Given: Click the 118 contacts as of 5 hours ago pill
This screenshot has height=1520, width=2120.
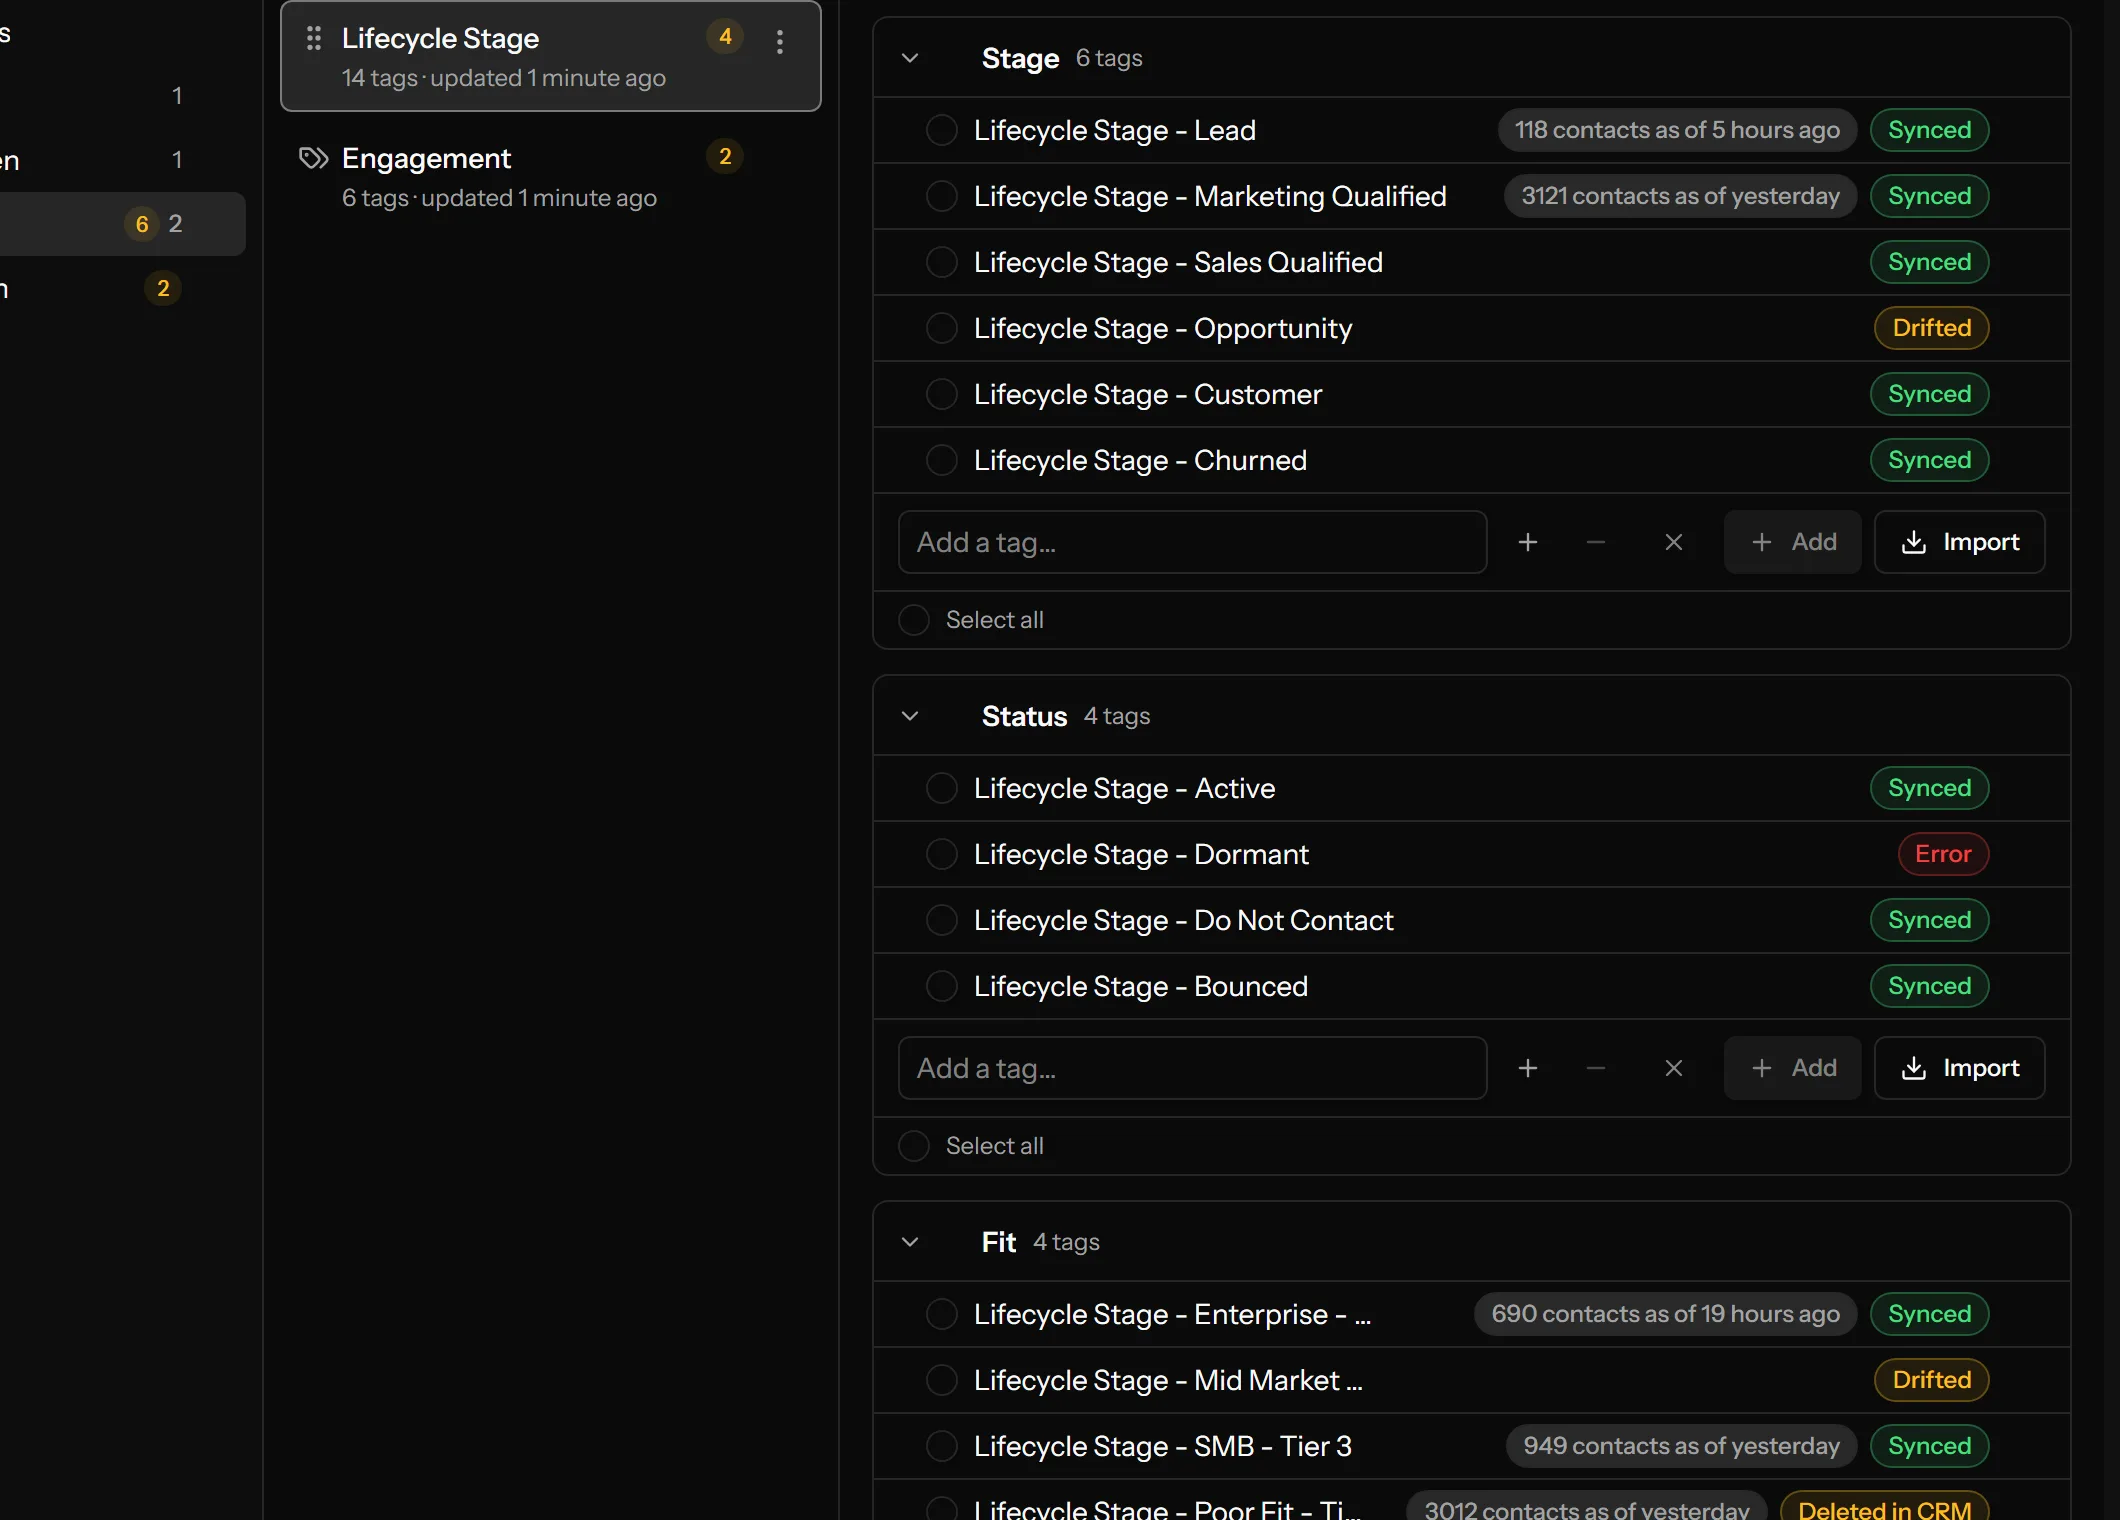Looking at the screenshot, I should click(1677, 130).
